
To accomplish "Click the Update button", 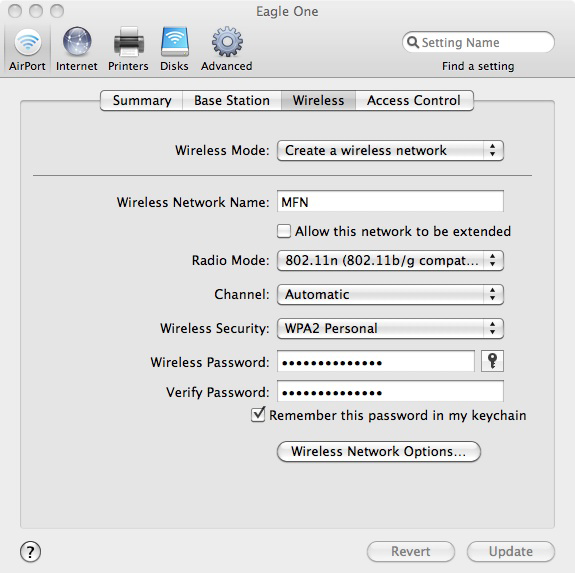I will pyautogui.click(x=511, y=551).
